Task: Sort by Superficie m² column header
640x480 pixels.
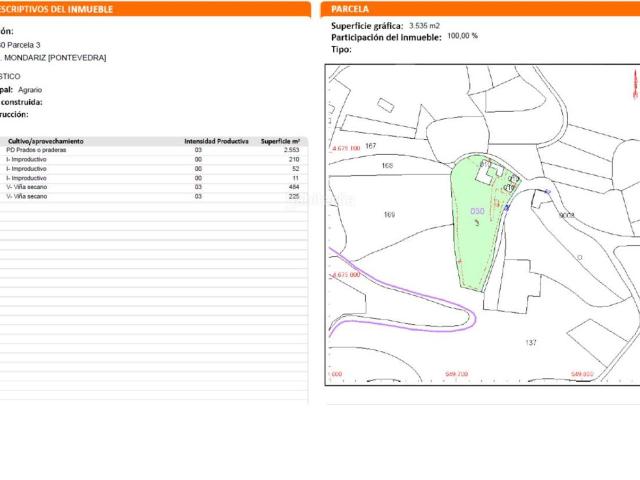Action: (x=280, y=142)
